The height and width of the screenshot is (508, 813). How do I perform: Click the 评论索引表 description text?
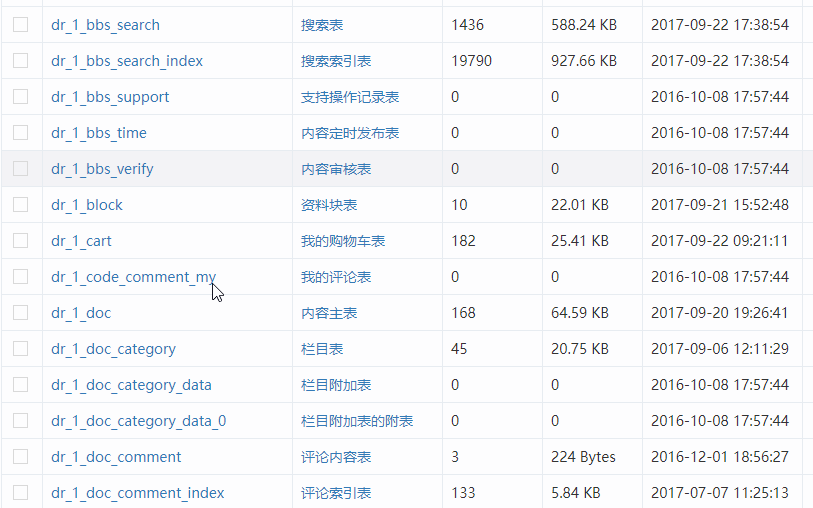point(336,493)
